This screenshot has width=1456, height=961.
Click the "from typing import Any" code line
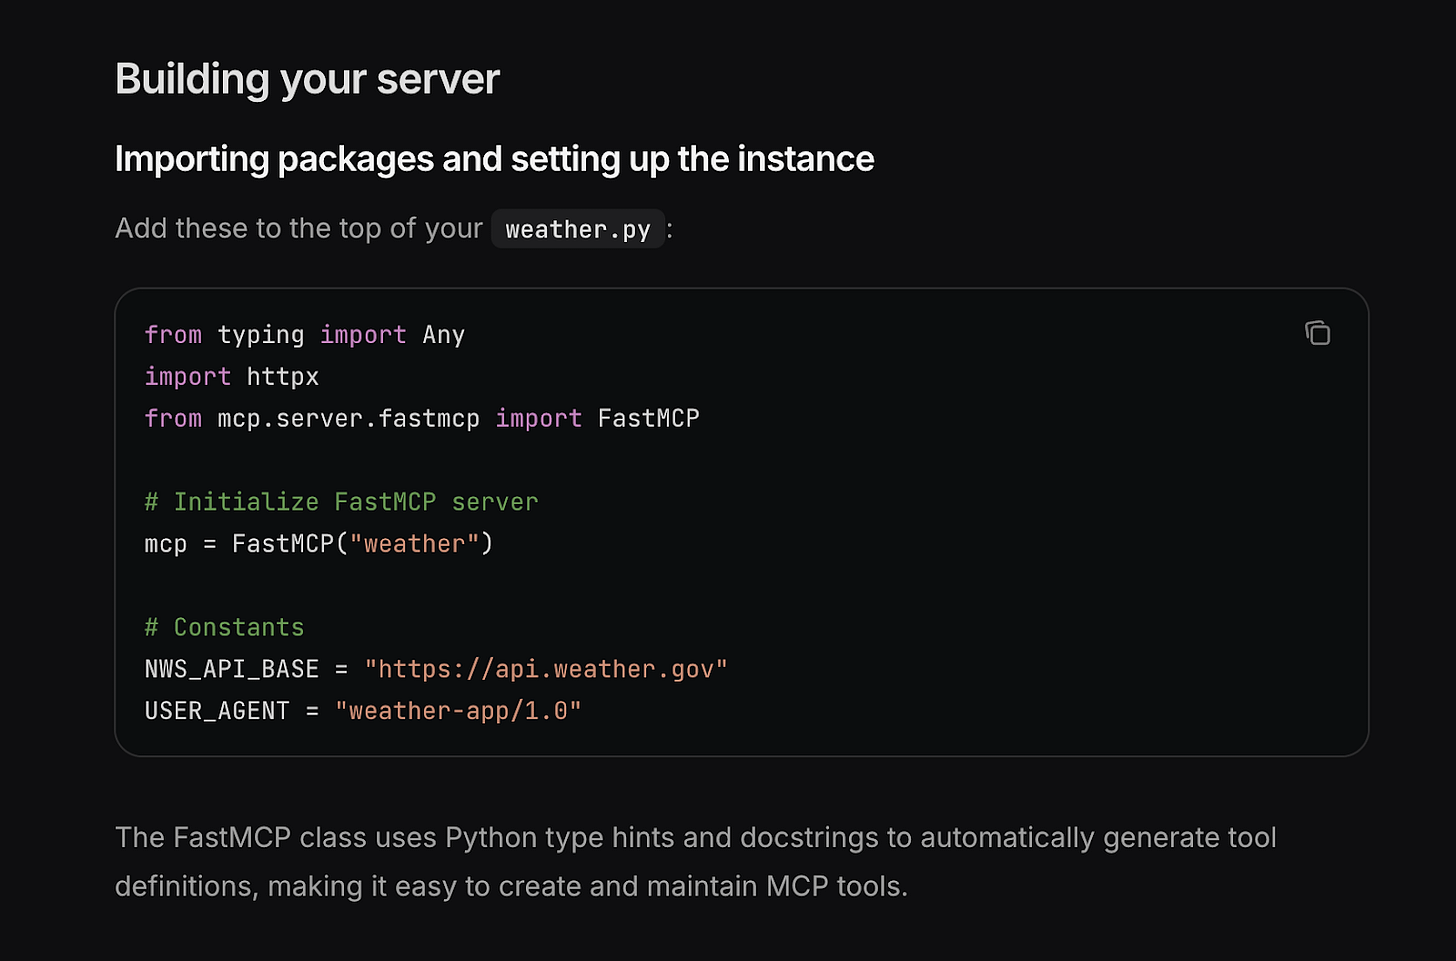pos(304,334)
